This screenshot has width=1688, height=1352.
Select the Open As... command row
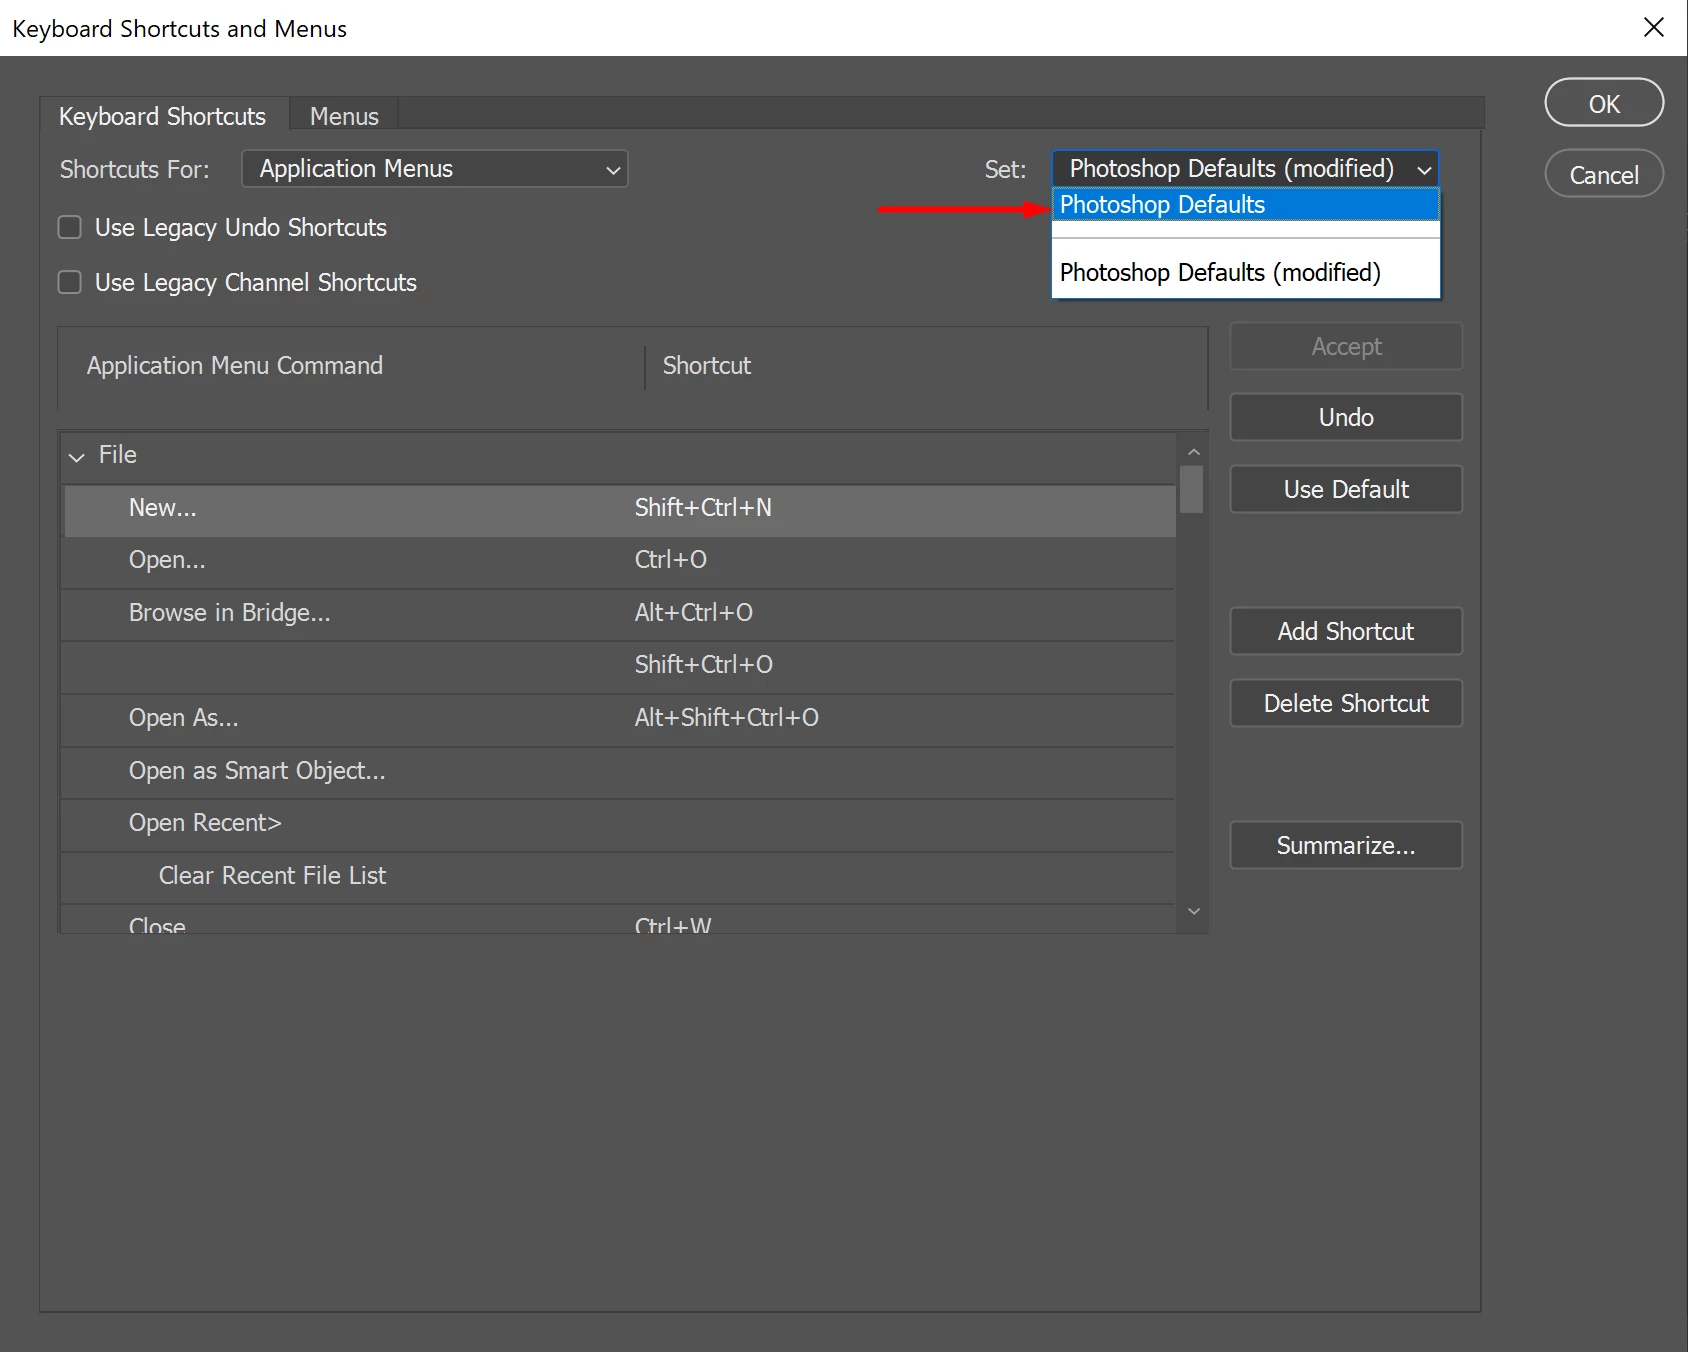click(619, 719)
